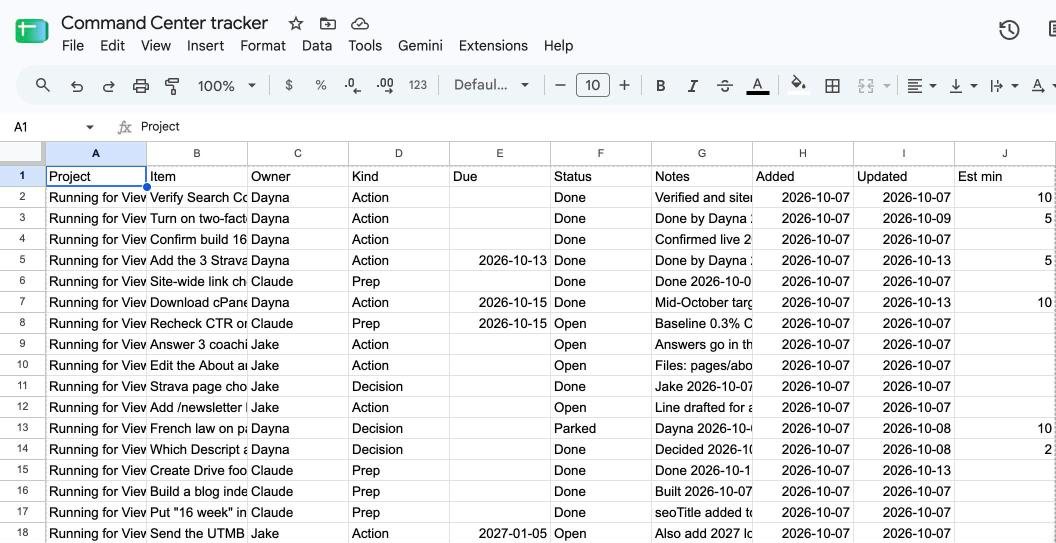Click the Kind header cell

399,177
